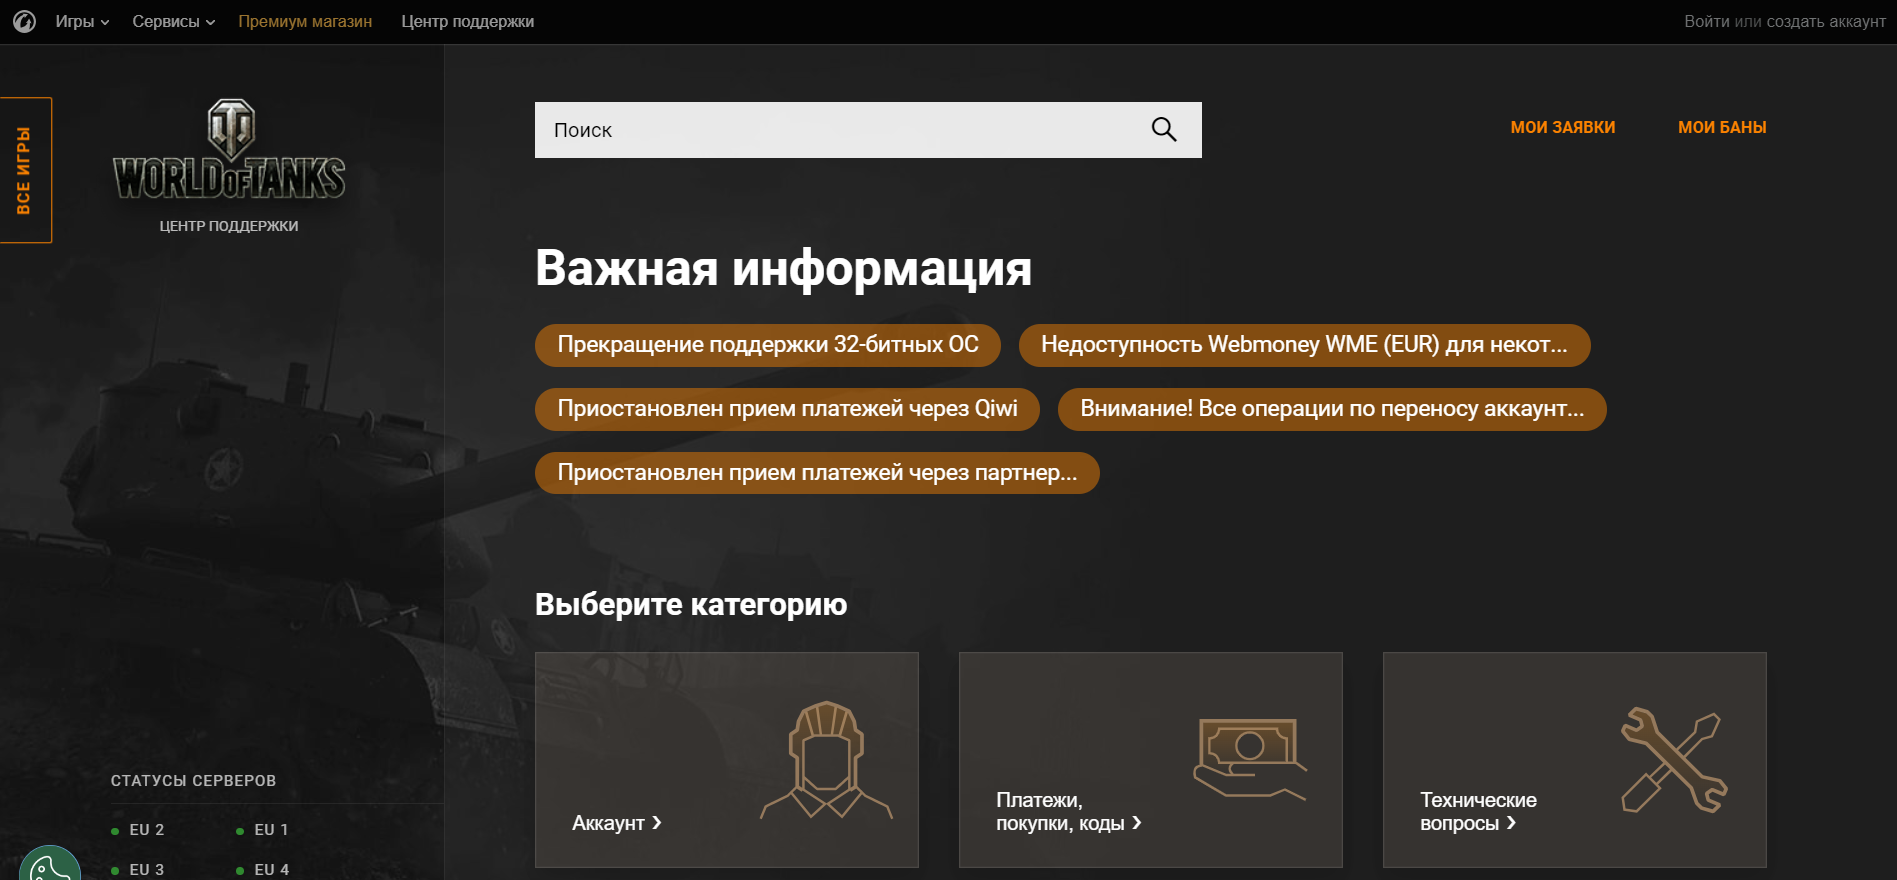Open Приостановлен прием платежей через партнер notice

point(817,473)
